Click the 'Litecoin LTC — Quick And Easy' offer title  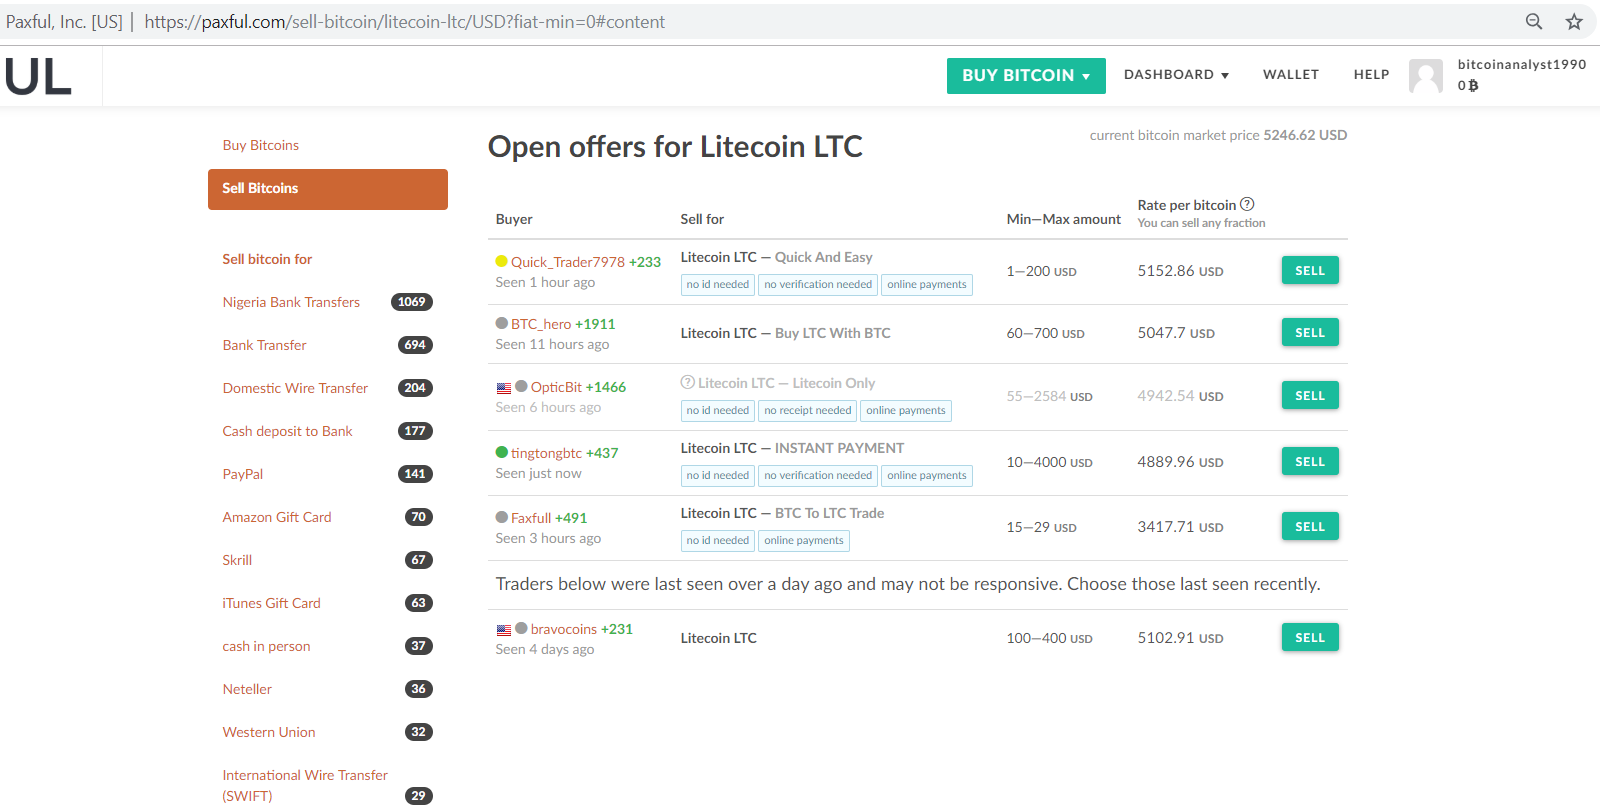(777, 257)
